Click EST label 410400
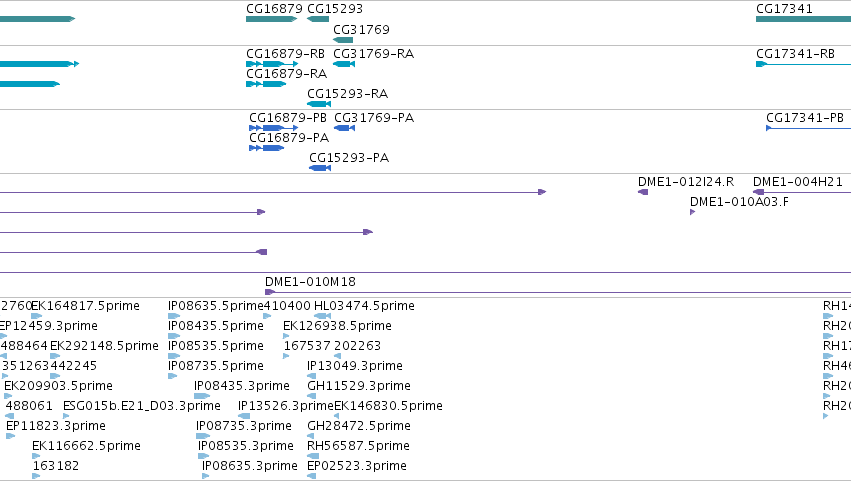This screenshot has width=851, height=481. click(287, 306)
